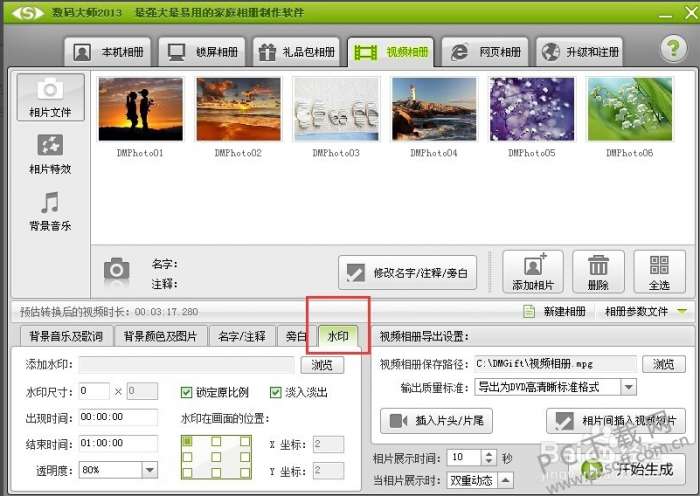This screenshot has height=496, width=700.
Task: Click the green question mark help icon
Action: (x=673, y=48)
